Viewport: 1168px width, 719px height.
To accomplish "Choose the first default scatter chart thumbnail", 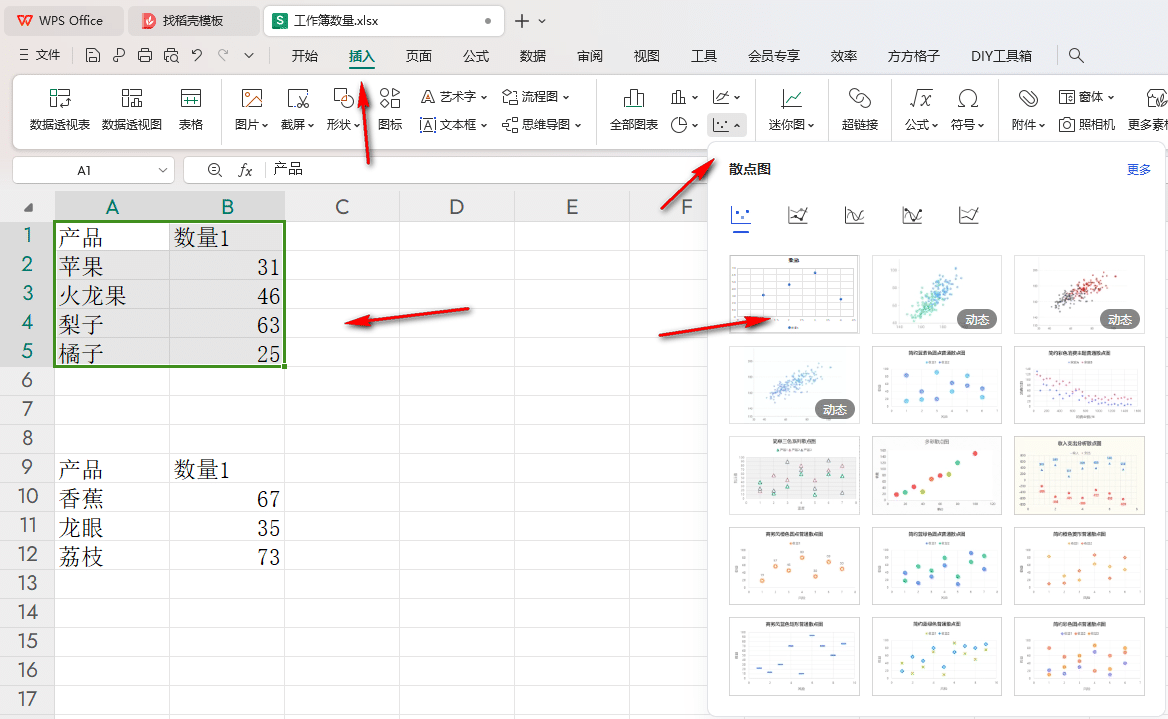I will coord(794,294).
